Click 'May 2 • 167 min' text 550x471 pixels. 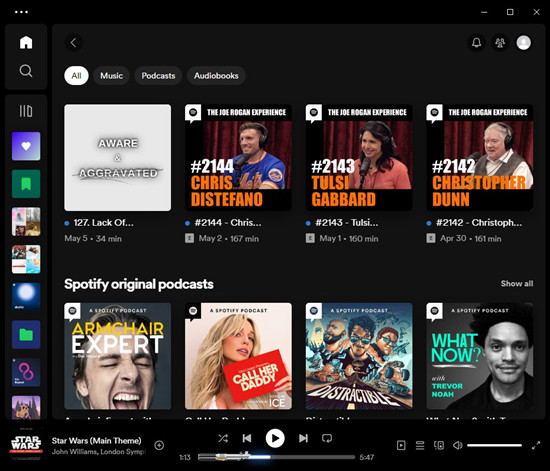coord(229,238)
